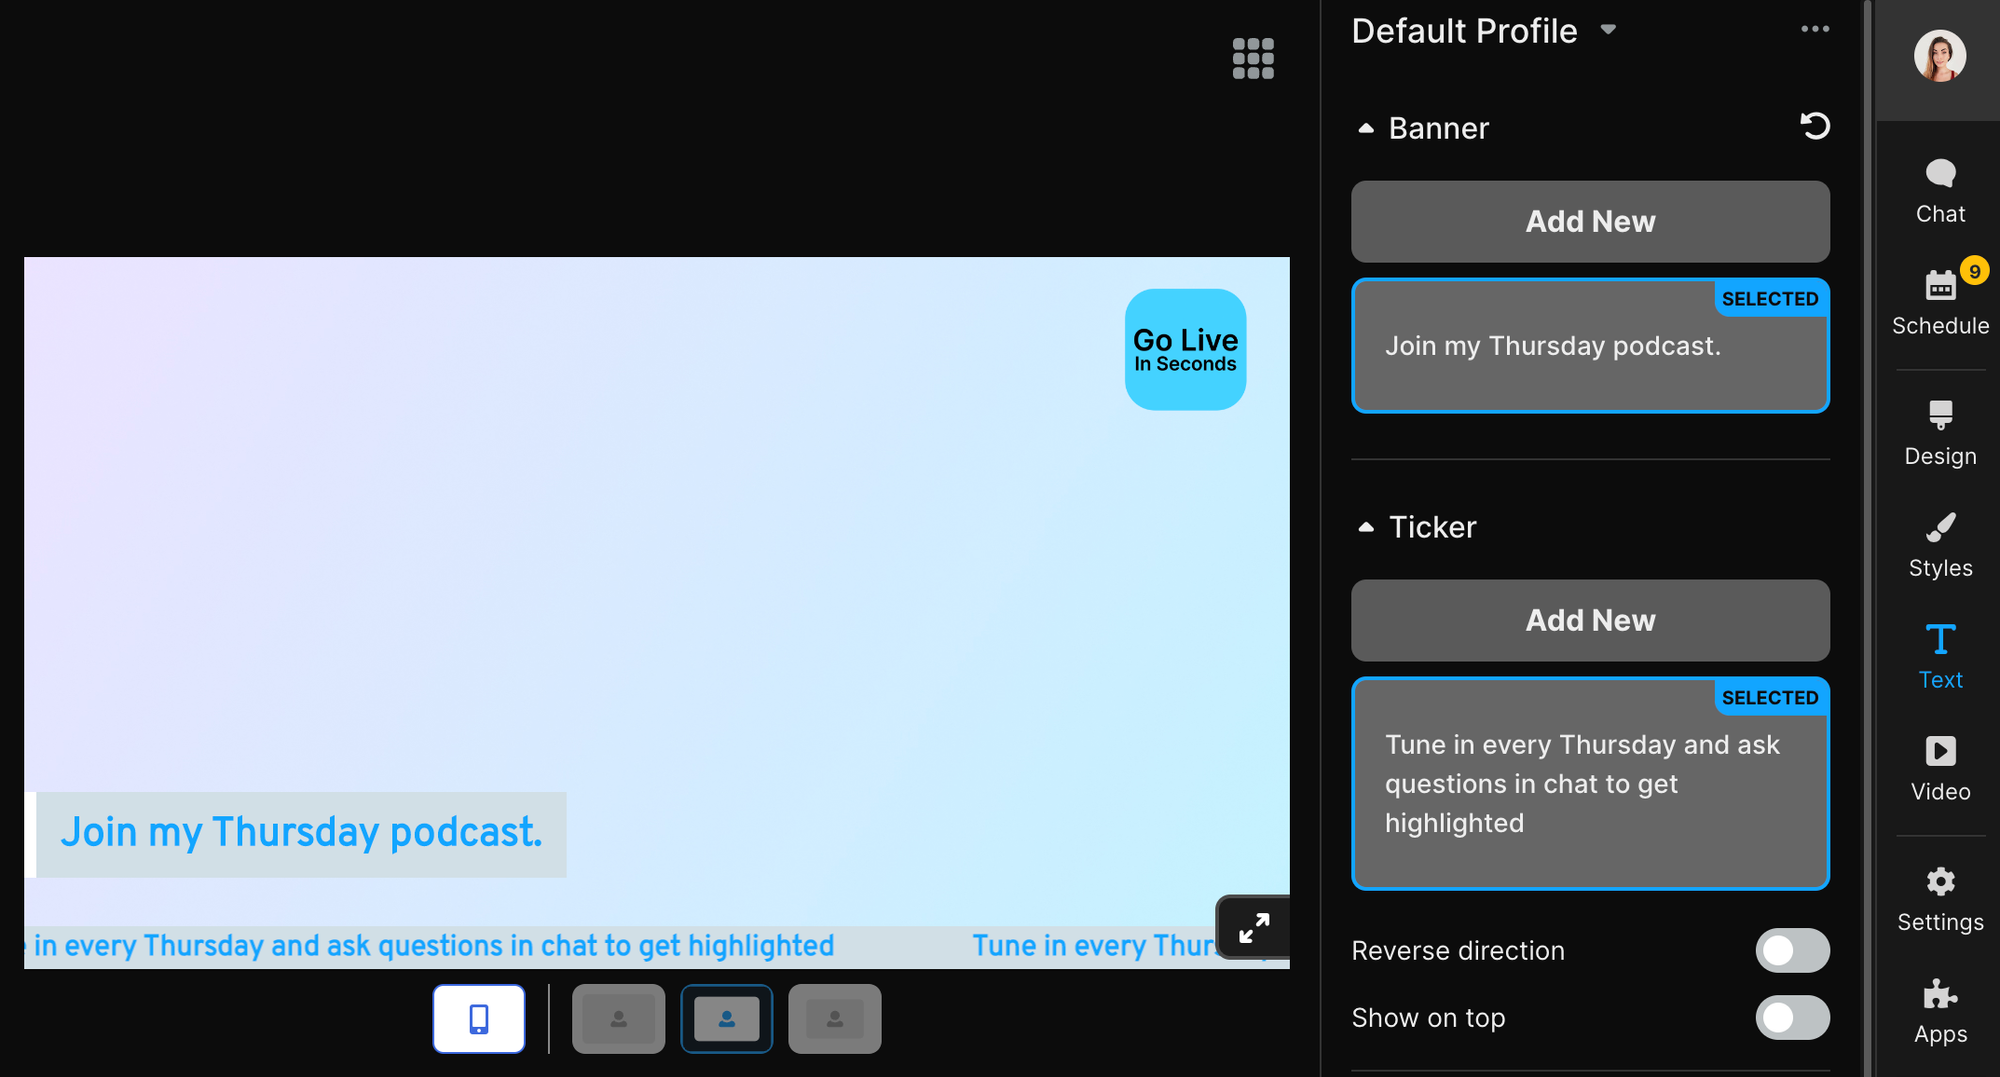Image resolution: width=2000 pixels, height=1077 pixels.
Task: Enable the Show on top switch
Action: coord(1792,1018)
